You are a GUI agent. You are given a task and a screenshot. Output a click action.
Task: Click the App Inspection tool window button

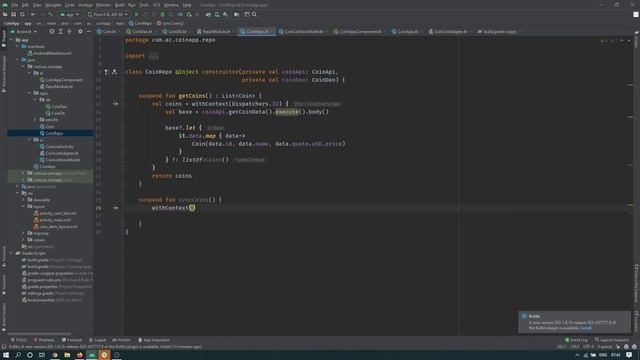pyautogui.click(x=154, y=340)
